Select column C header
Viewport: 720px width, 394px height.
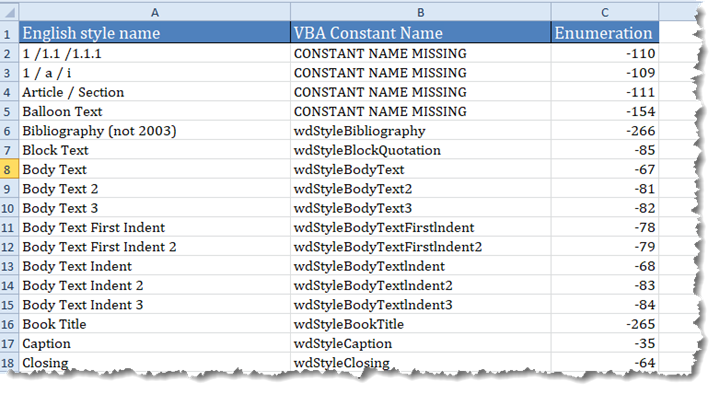click(605, 12)
